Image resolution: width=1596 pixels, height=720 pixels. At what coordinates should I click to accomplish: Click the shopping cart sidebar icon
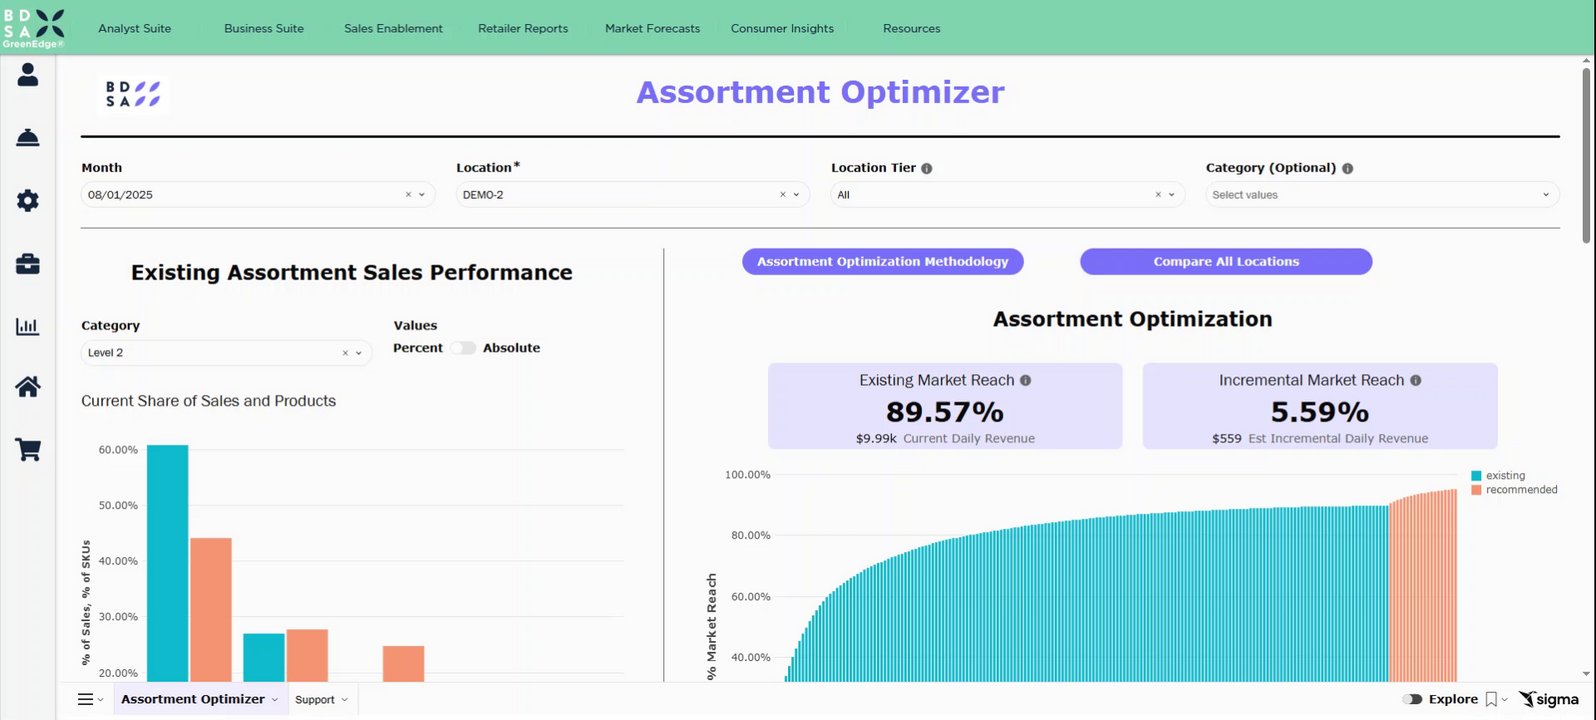[x=28, y=450]
